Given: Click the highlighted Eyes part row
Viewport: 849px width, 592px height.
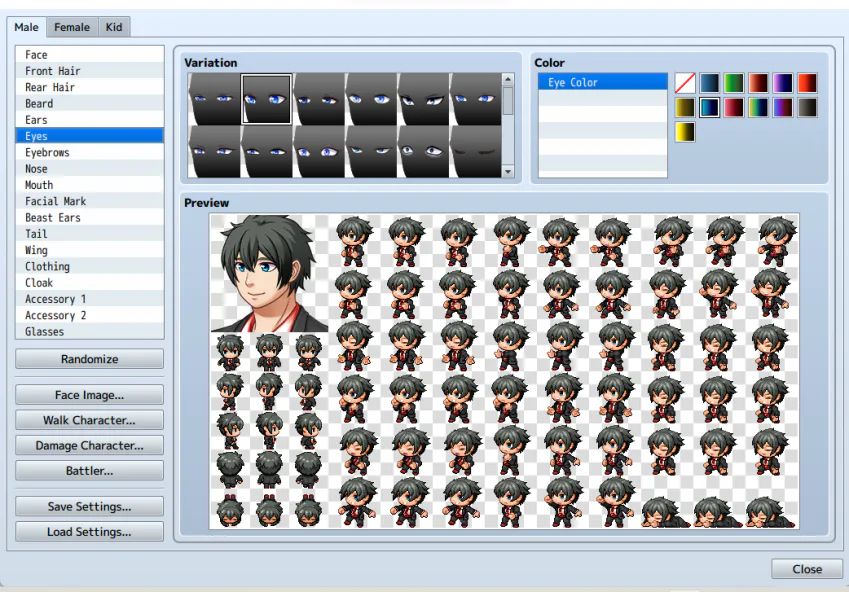Looking at the screenshot, I should click(x=90, y=136).
